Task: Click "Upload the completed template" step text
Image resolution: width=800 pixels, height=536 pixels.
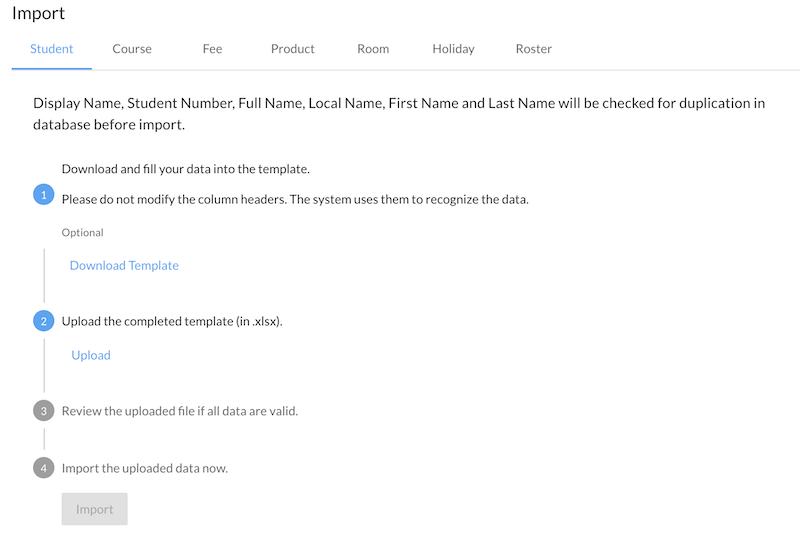Action: (x=172, y=321)
